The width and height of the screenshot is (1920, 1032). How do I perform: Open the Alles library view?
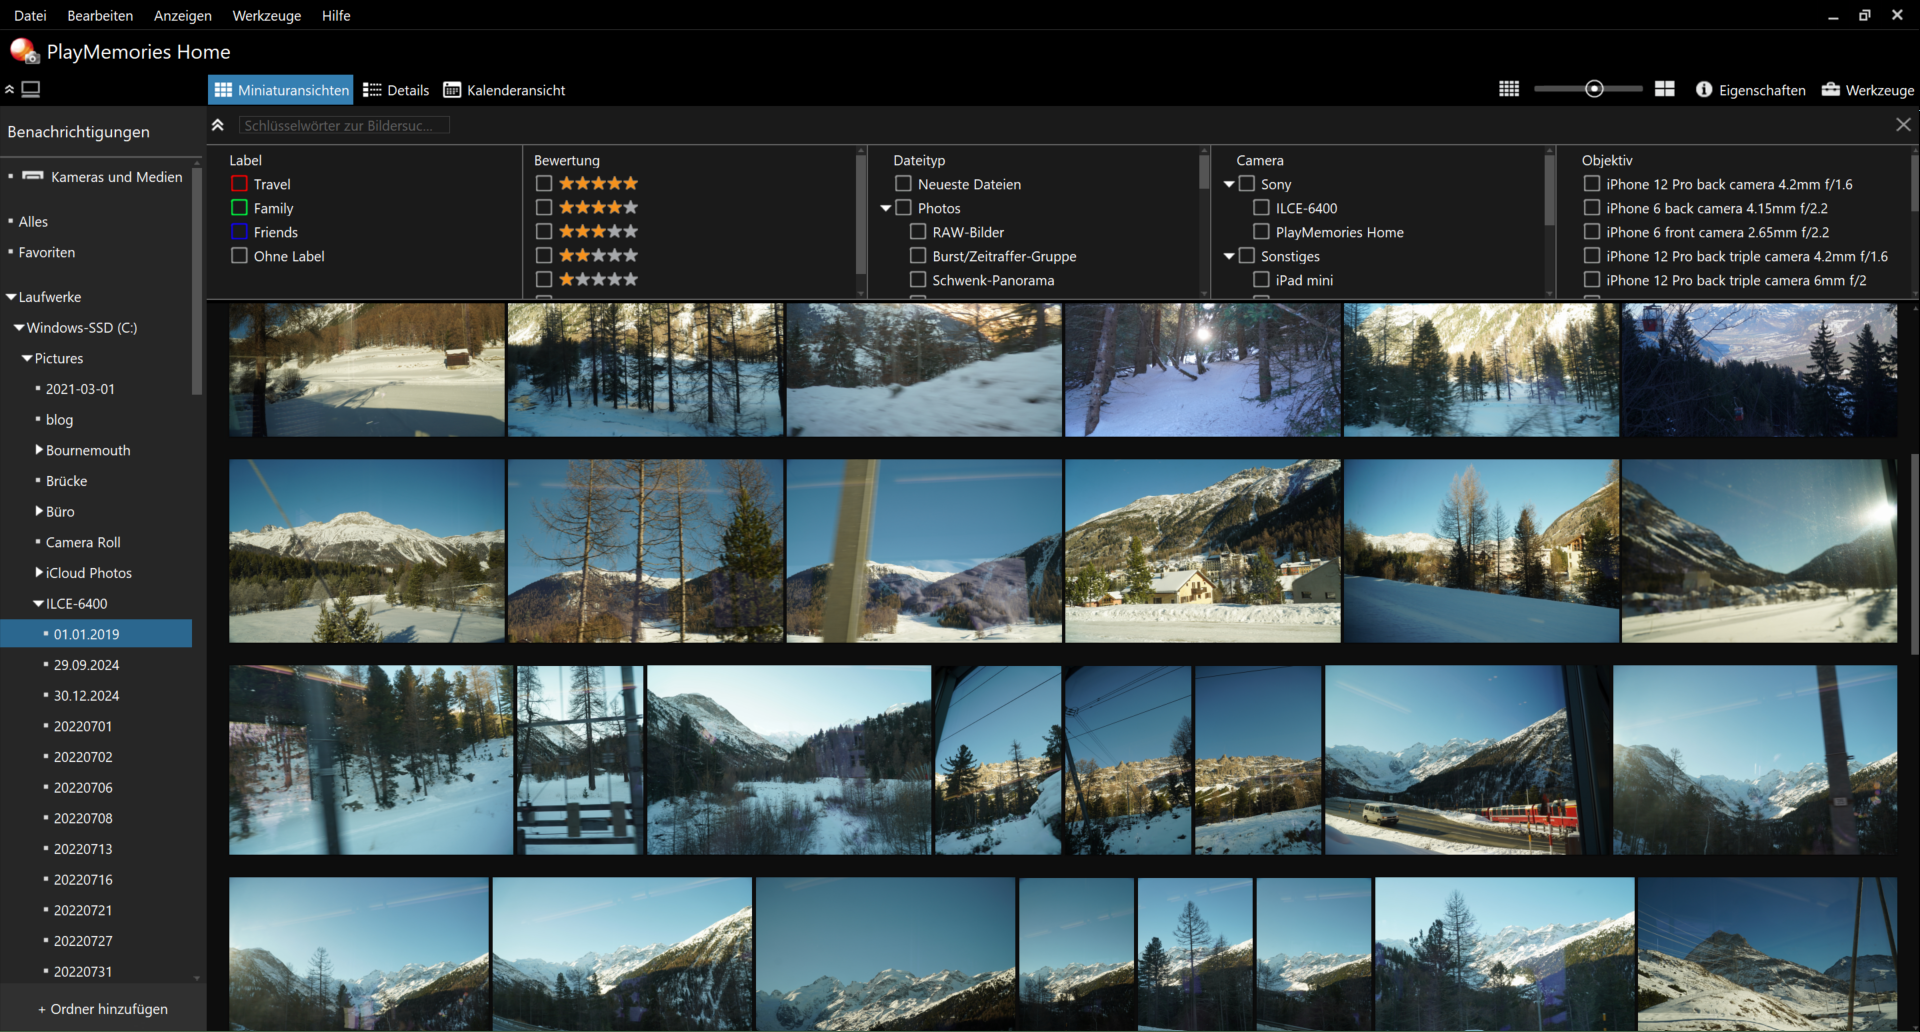click(33, 221)
